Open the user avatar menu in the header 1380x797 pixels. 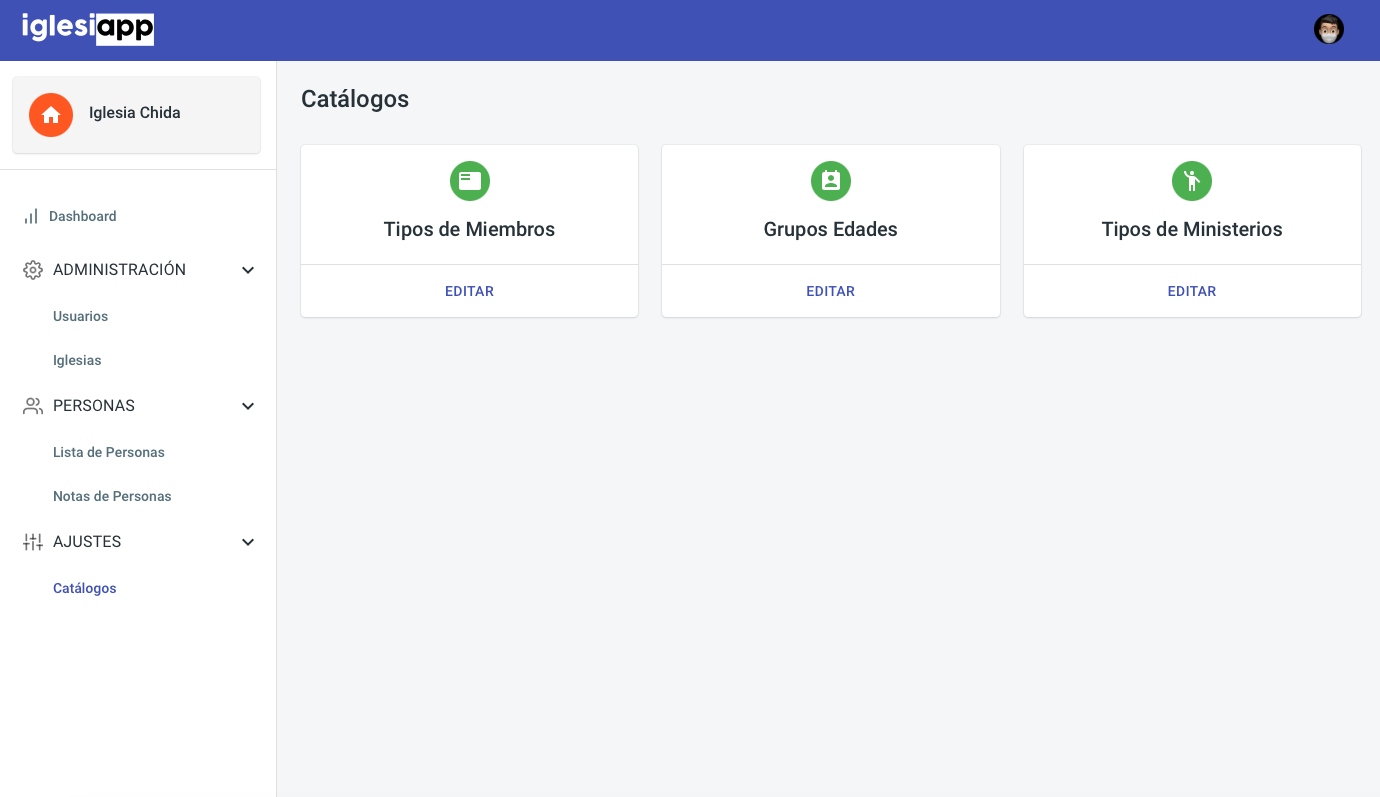1328,29
